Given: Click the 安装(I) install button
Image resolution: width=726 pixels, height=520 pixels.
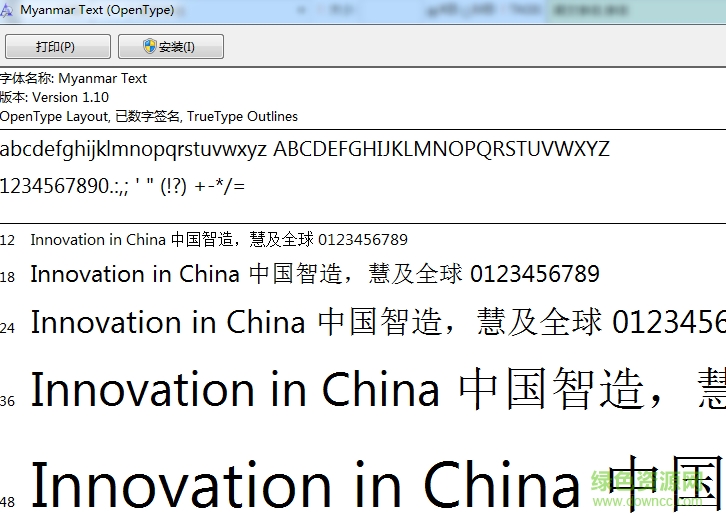Looking at the screenshot, I should click(171, 46).
